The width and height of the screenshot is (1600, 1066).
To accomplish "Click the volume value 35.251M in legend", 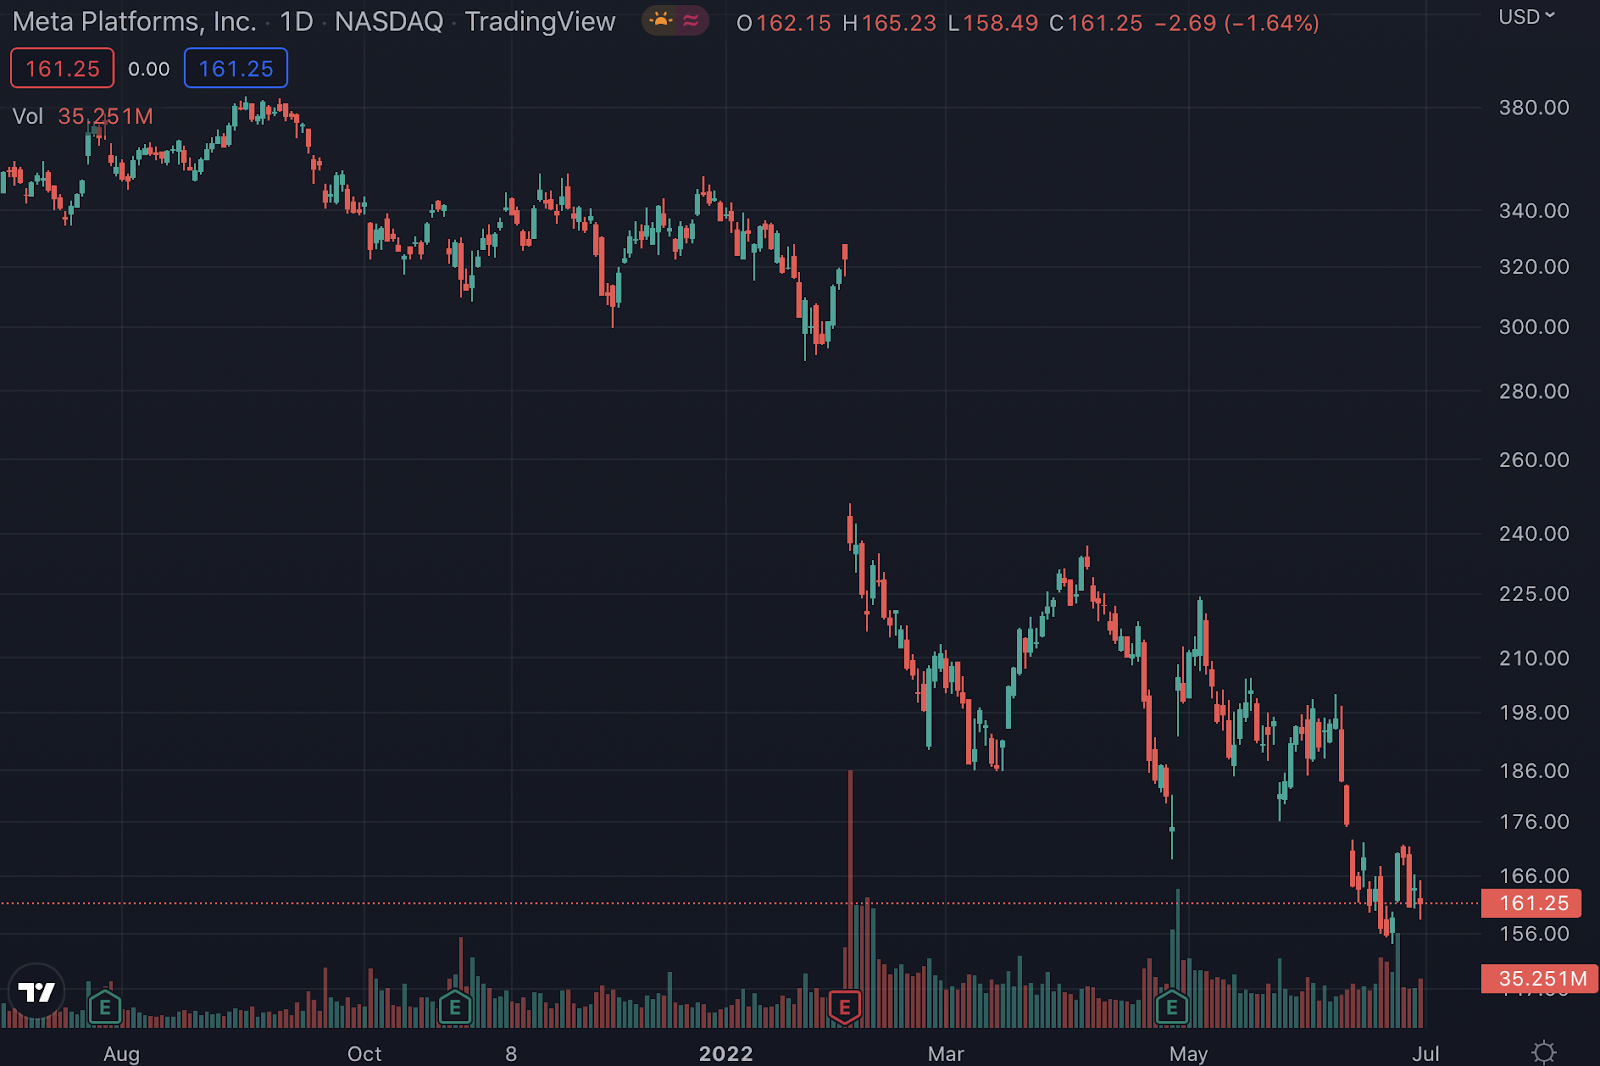I will [105, 117].
